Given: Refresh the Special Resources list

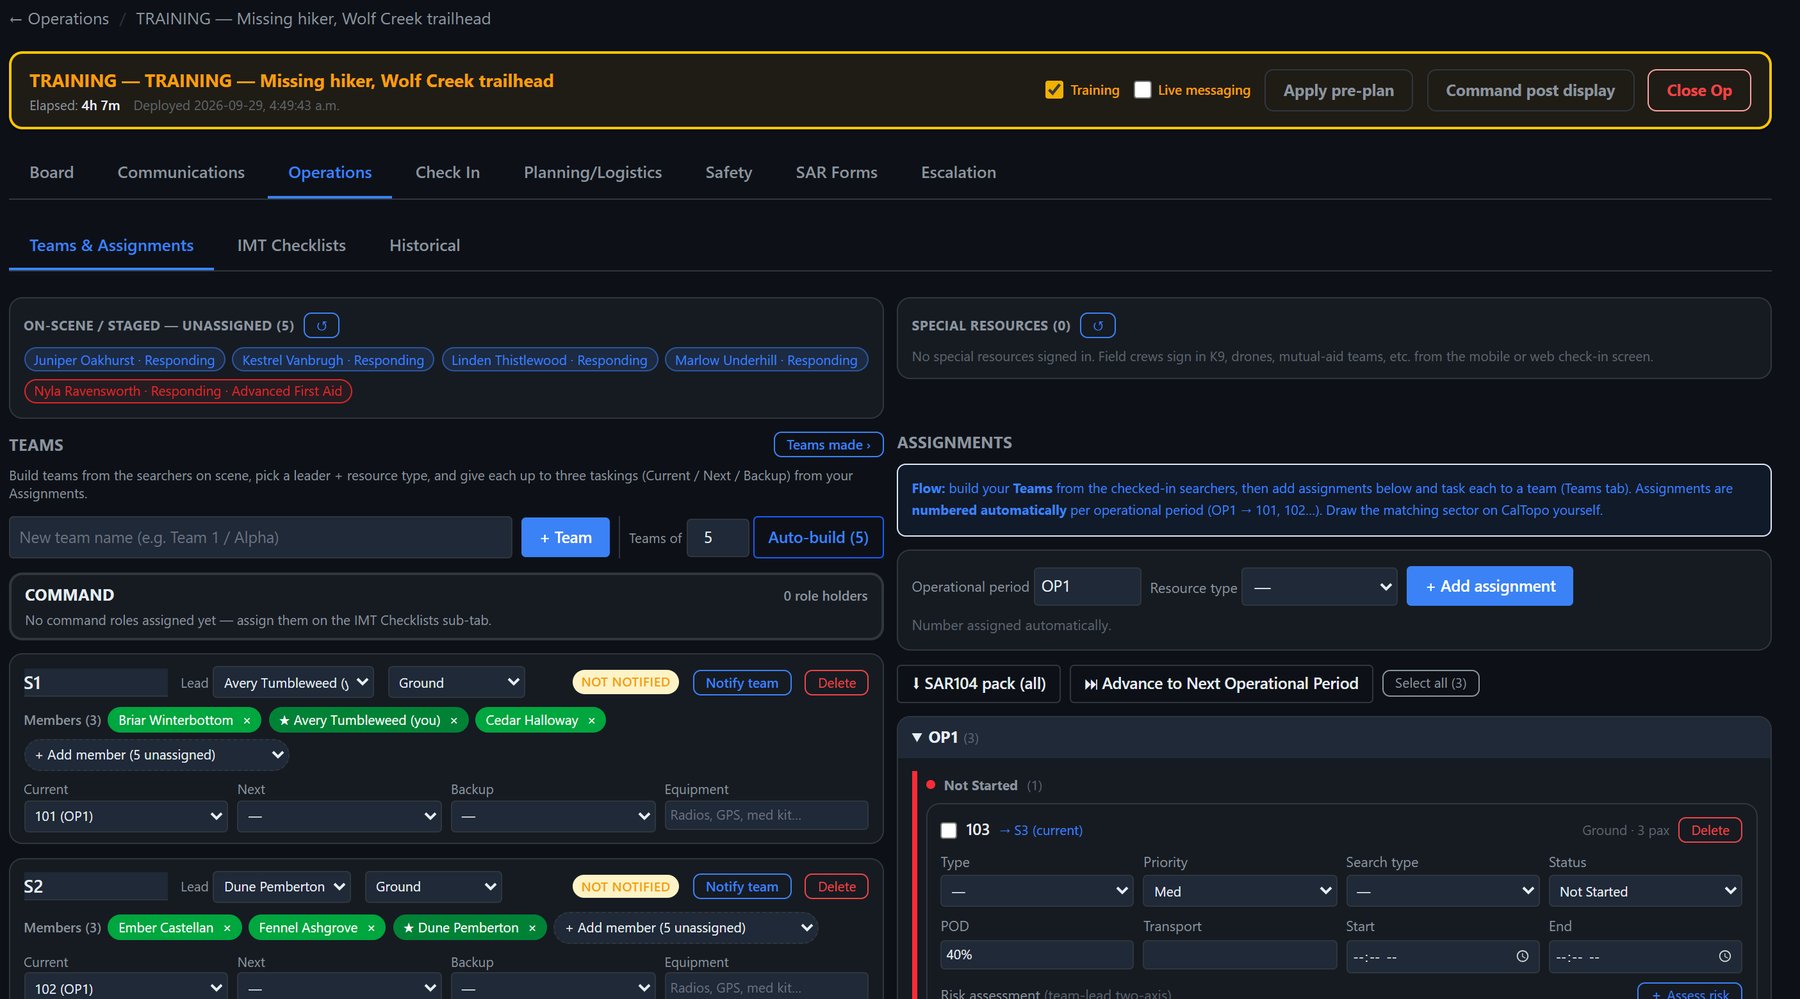Looking at the screenshot, I should [1098, 326].
